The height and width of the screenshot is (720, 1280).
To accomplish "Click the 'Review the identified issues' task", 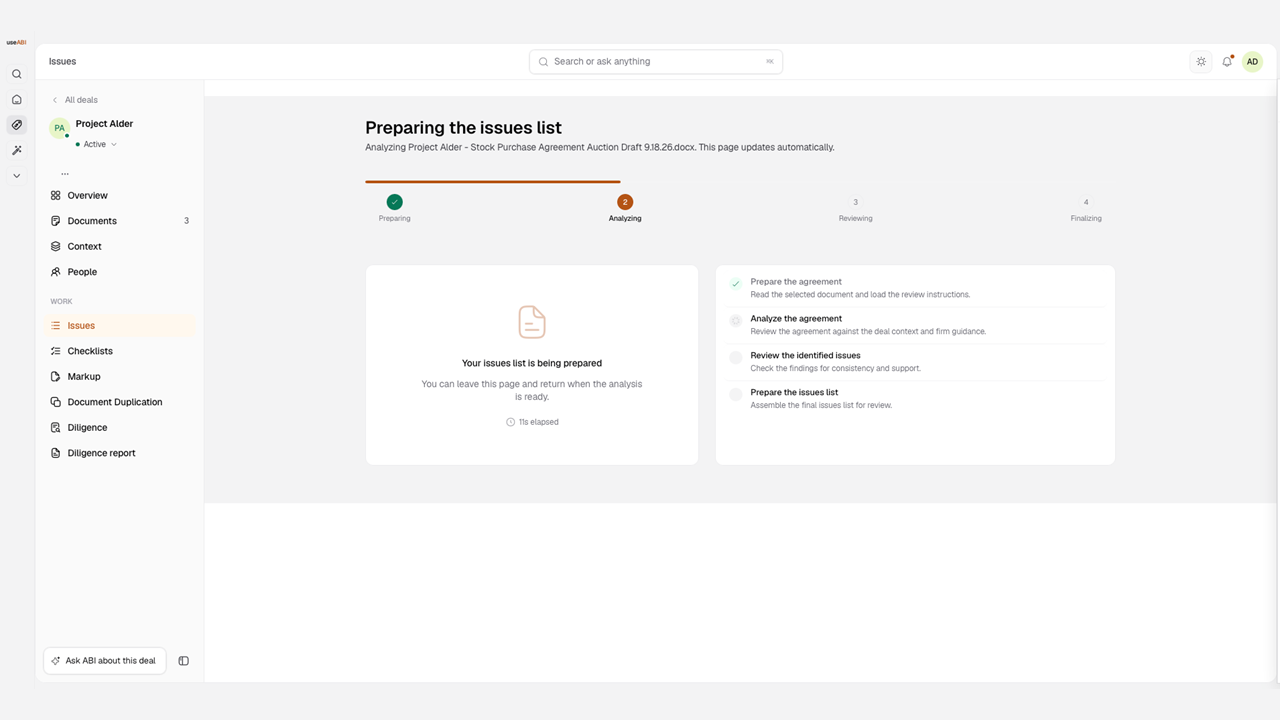I will [x=915, y=362].
